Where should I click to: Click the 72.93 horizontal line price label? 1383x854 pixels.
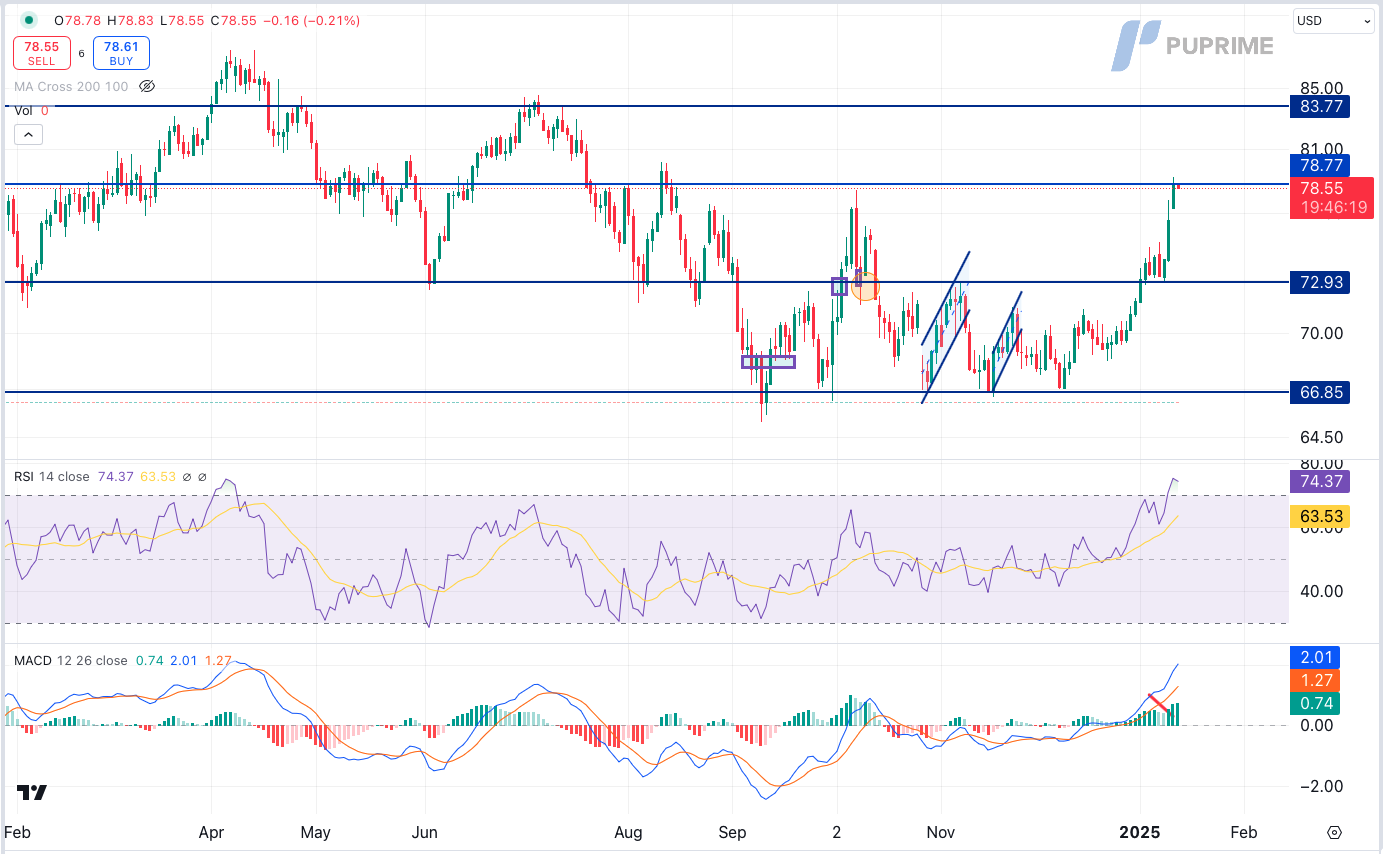click(x=1321, y=282)
